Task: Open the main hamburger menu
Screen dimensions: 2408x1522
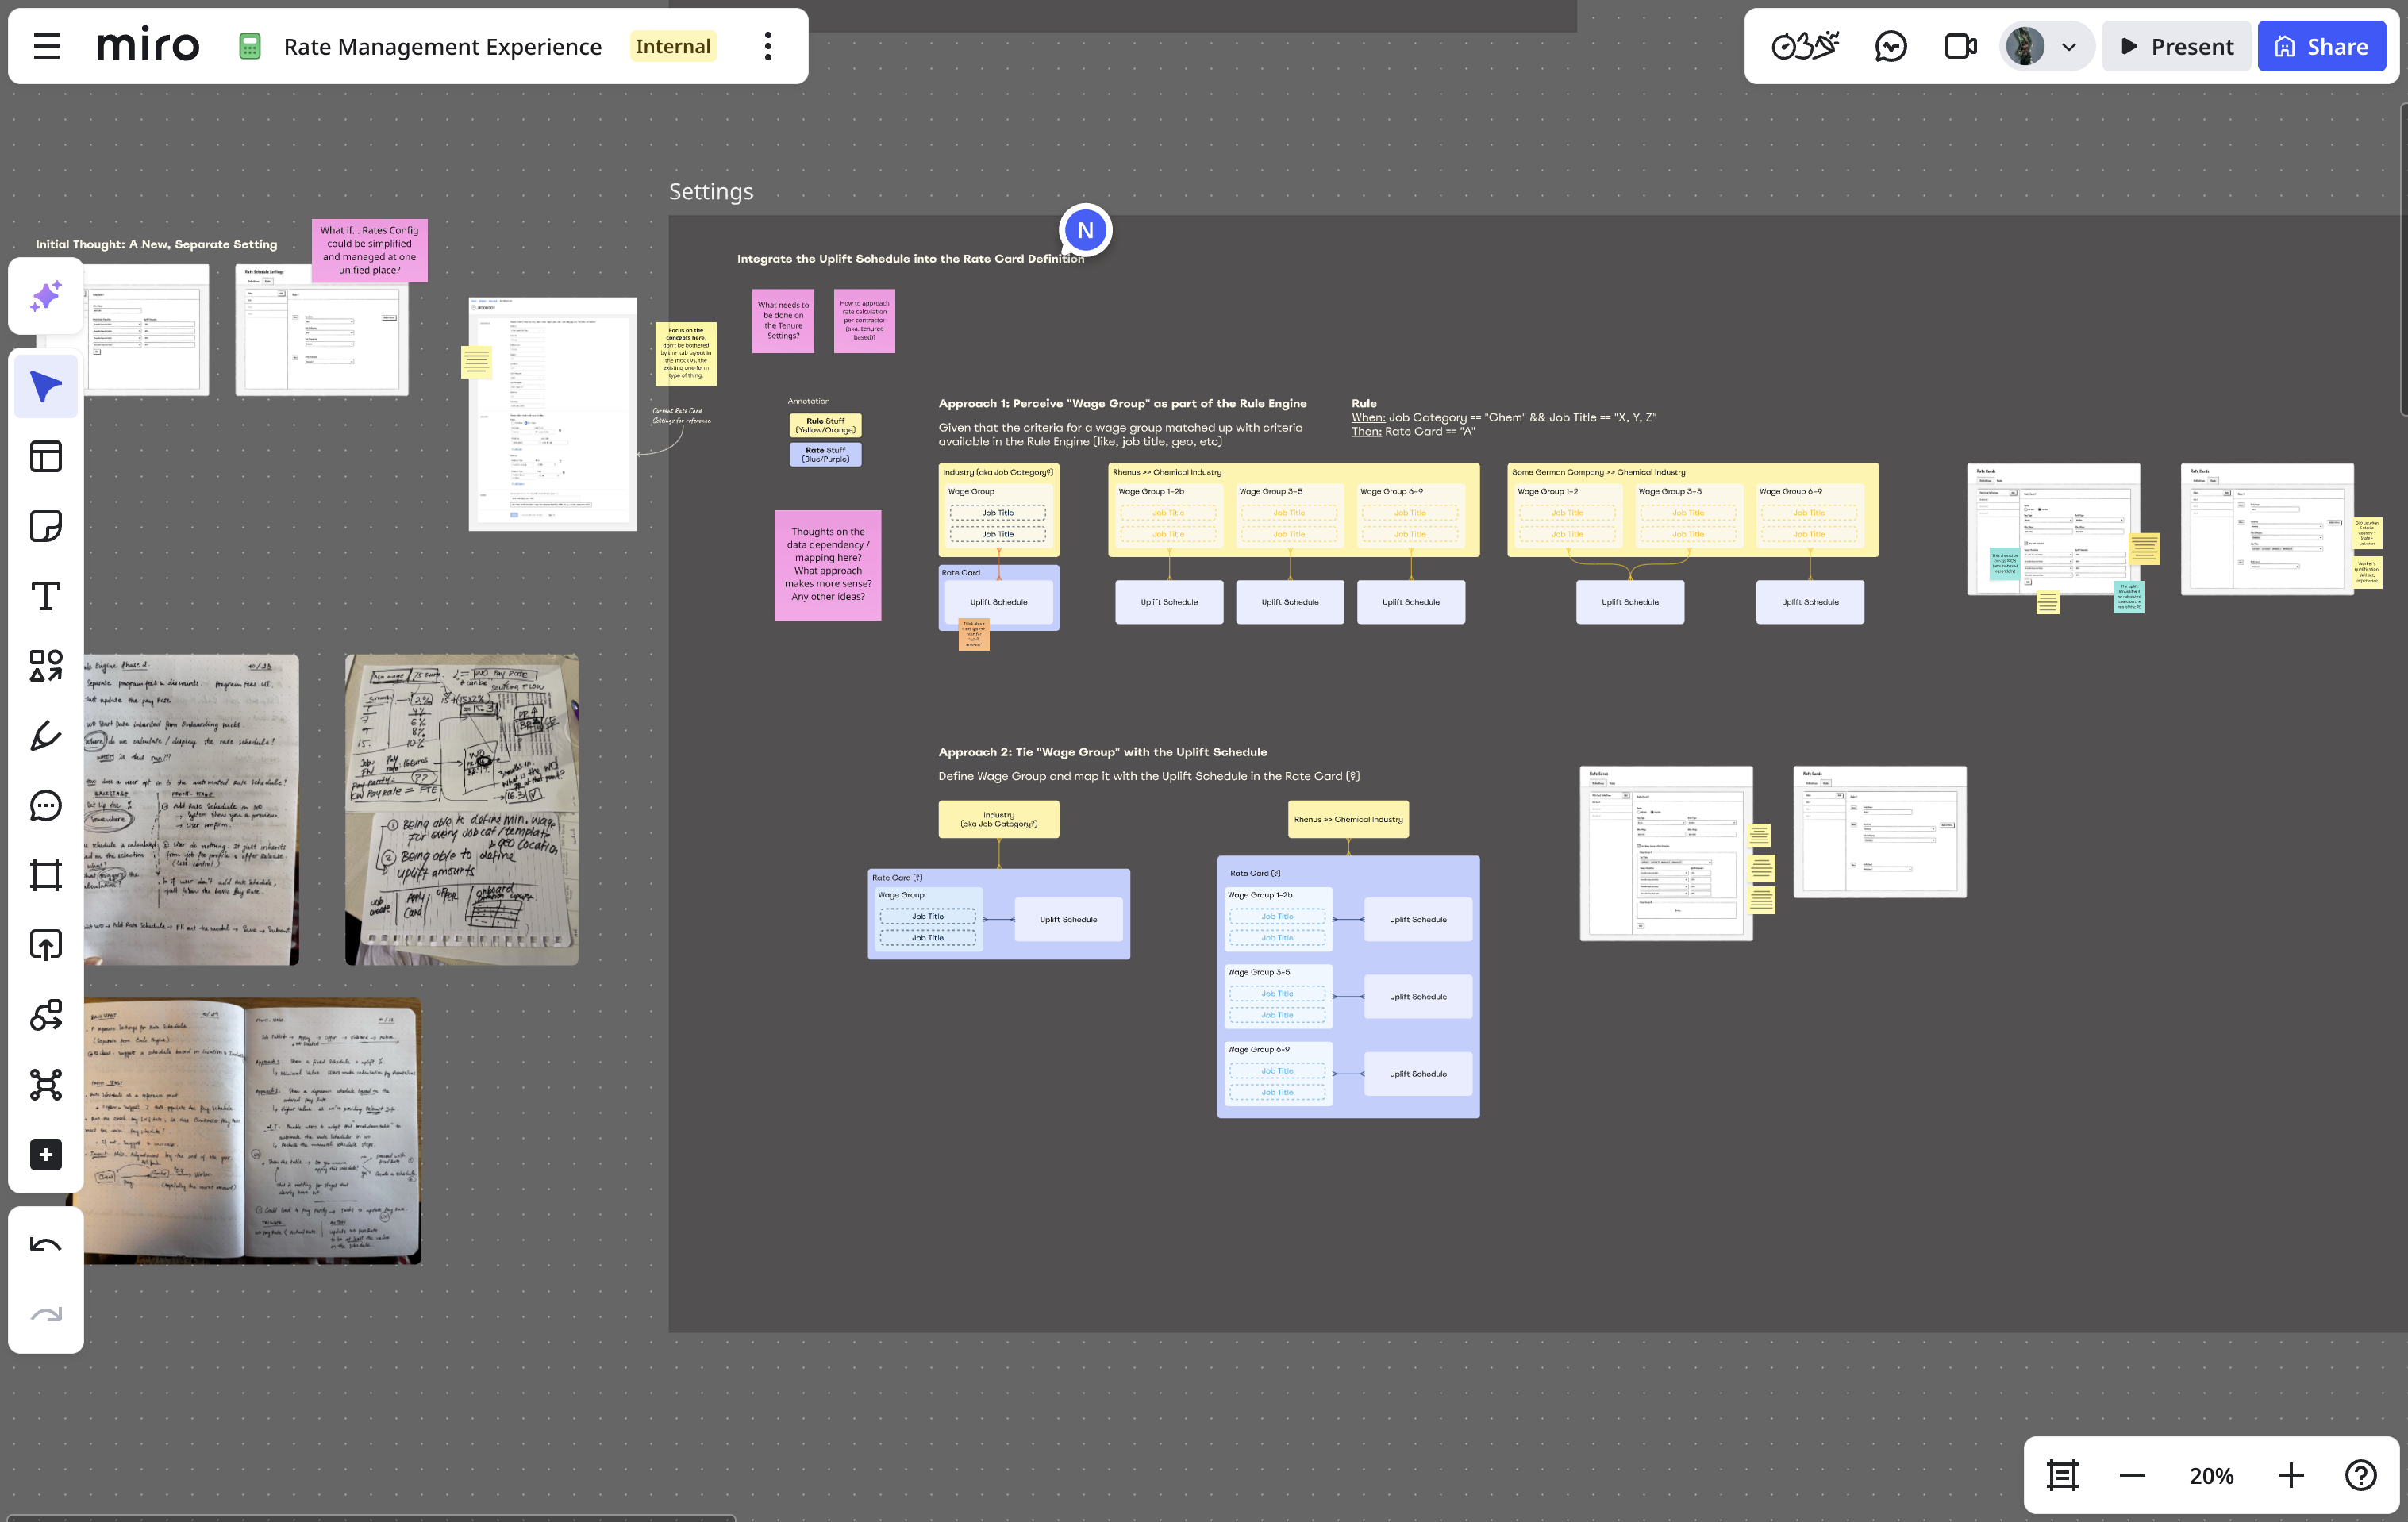Action: tap(46, 46)
